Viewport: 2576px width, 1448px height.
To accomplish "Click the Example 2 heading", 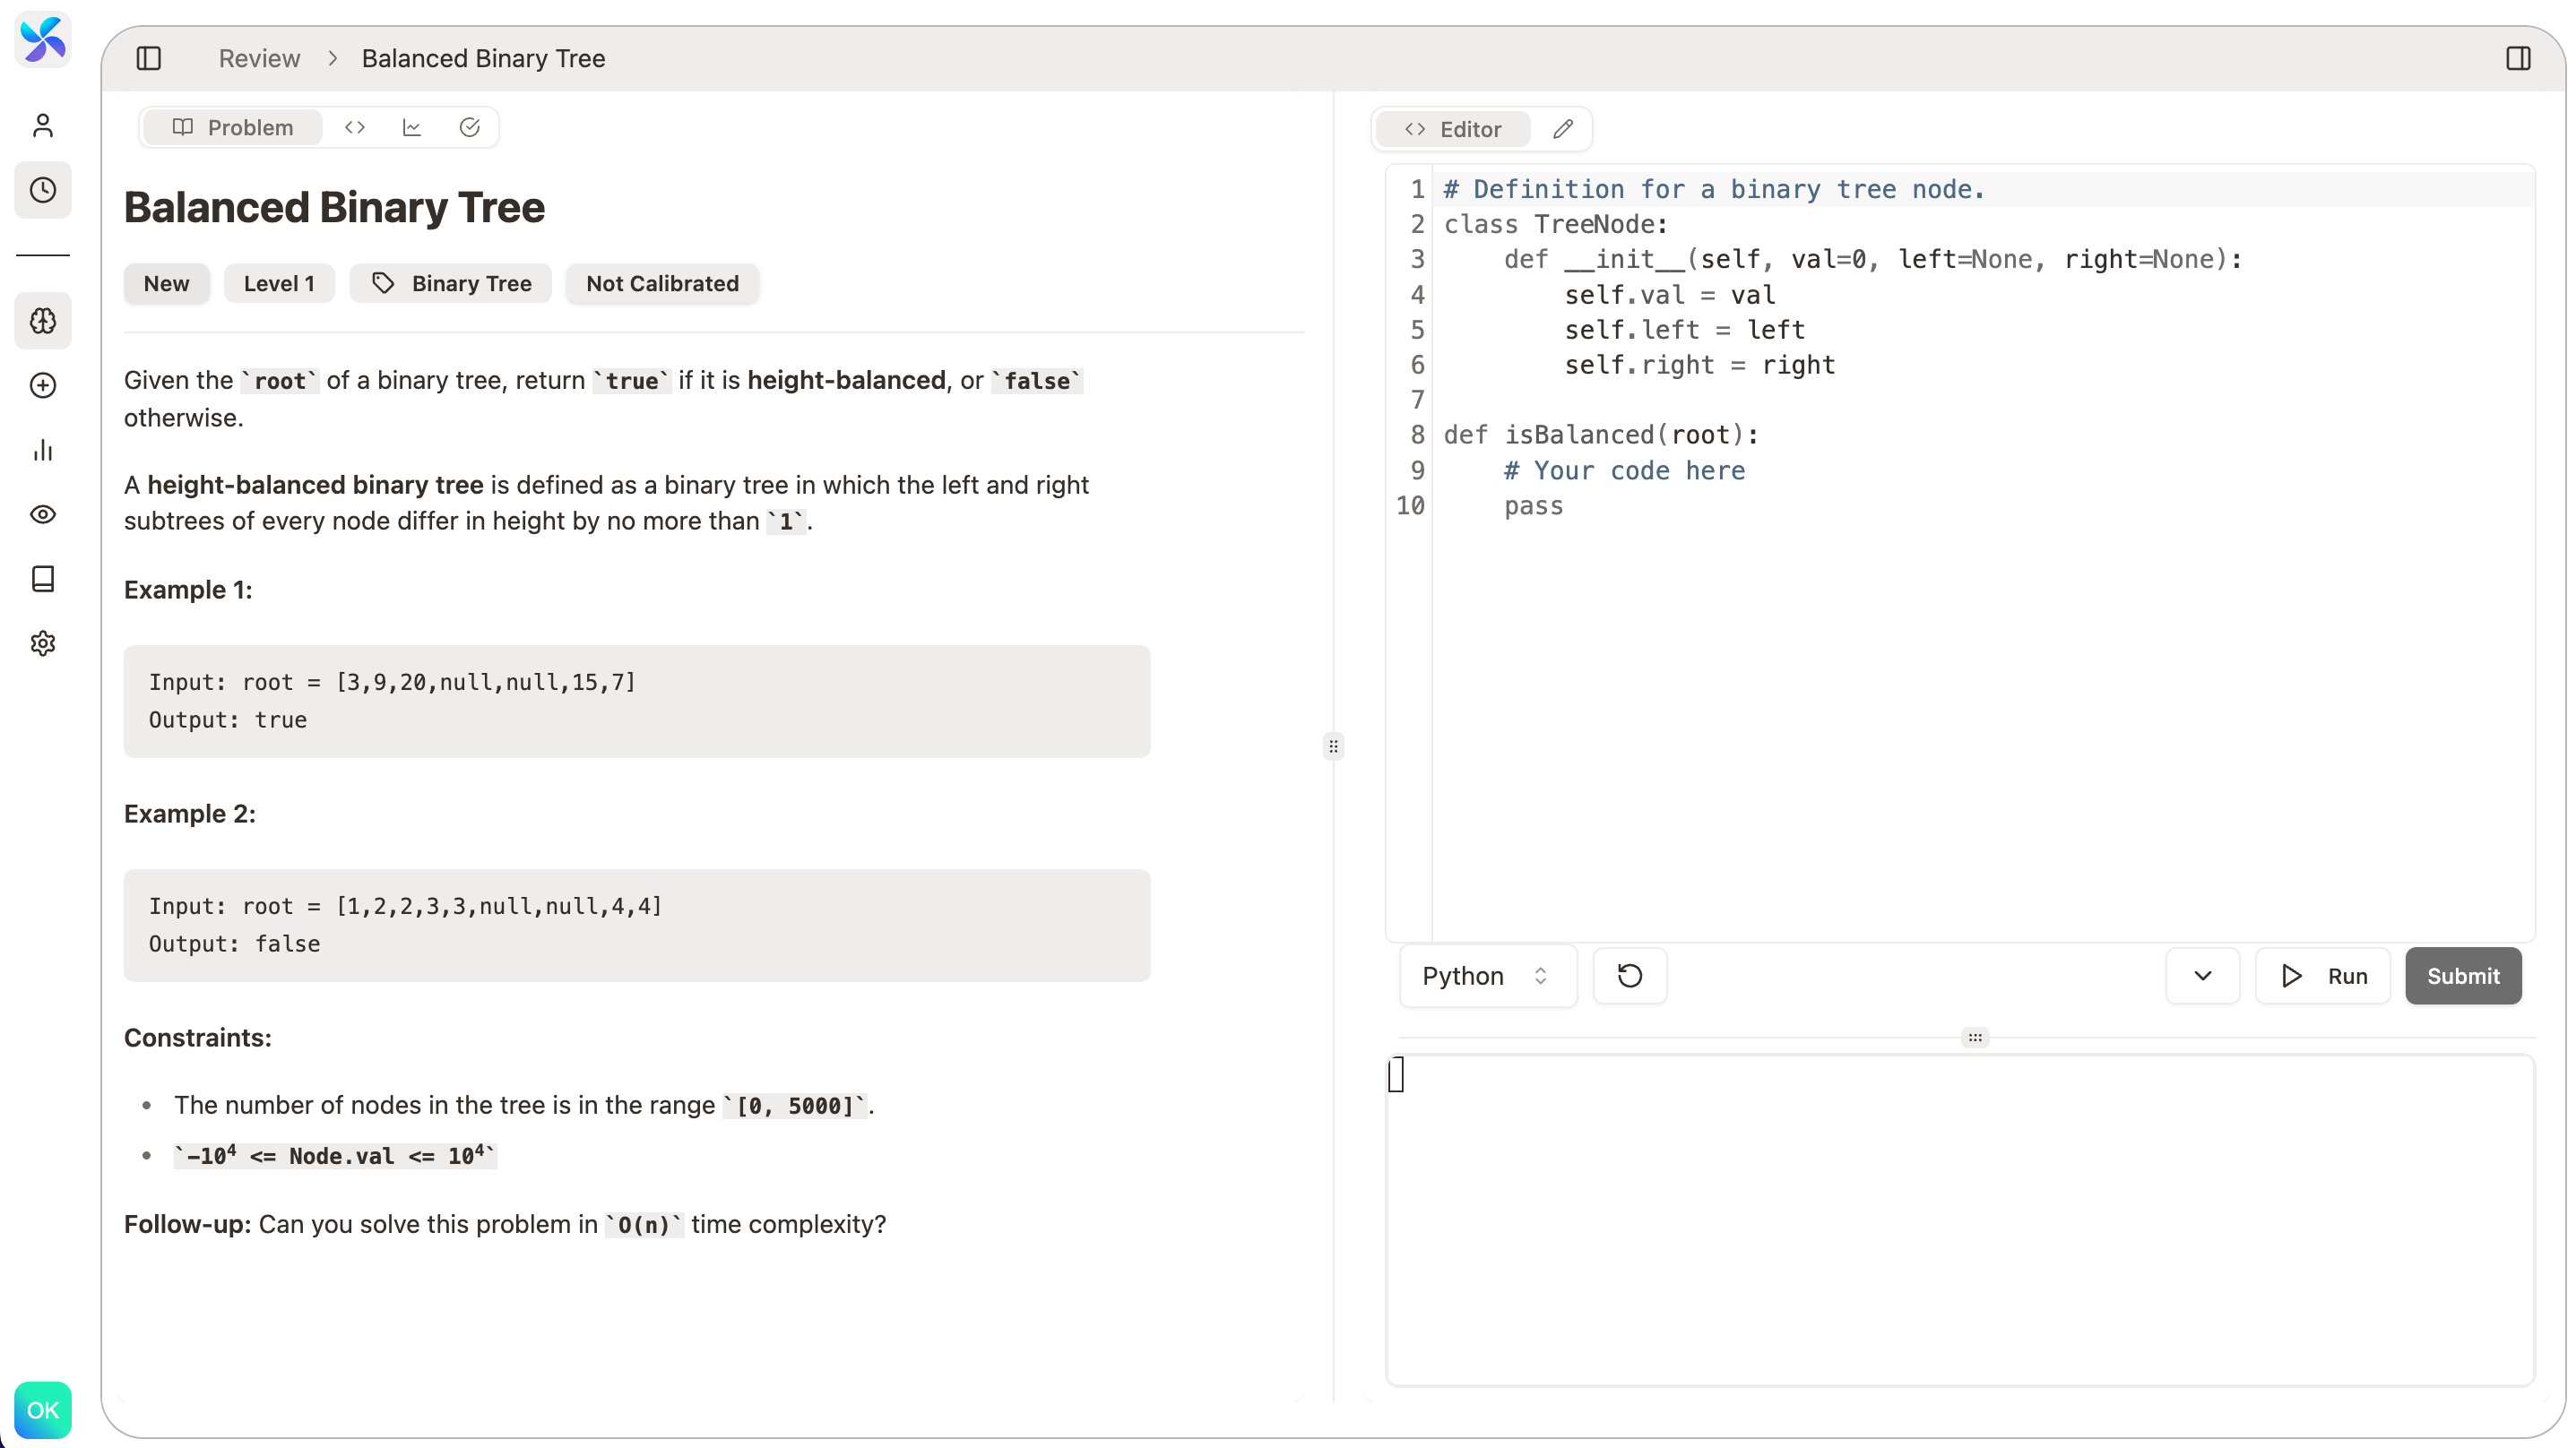I will coord(189,814).
